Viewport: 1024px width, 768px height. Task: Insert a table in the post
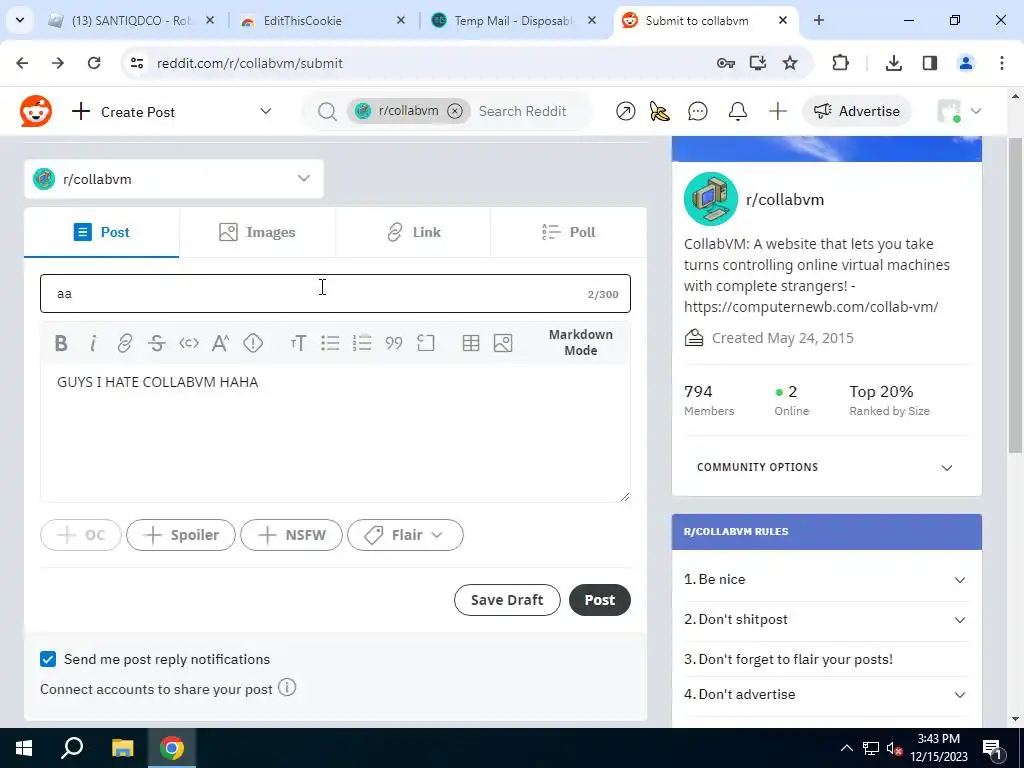[x=471, y=343]
